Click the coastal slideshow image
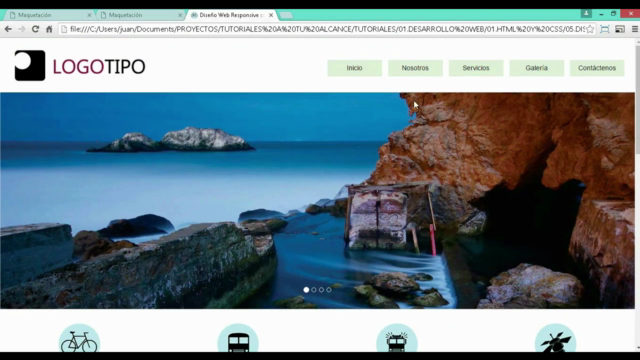Image resolution: width=640 pixels, height=360 pixels. [318, 200]
